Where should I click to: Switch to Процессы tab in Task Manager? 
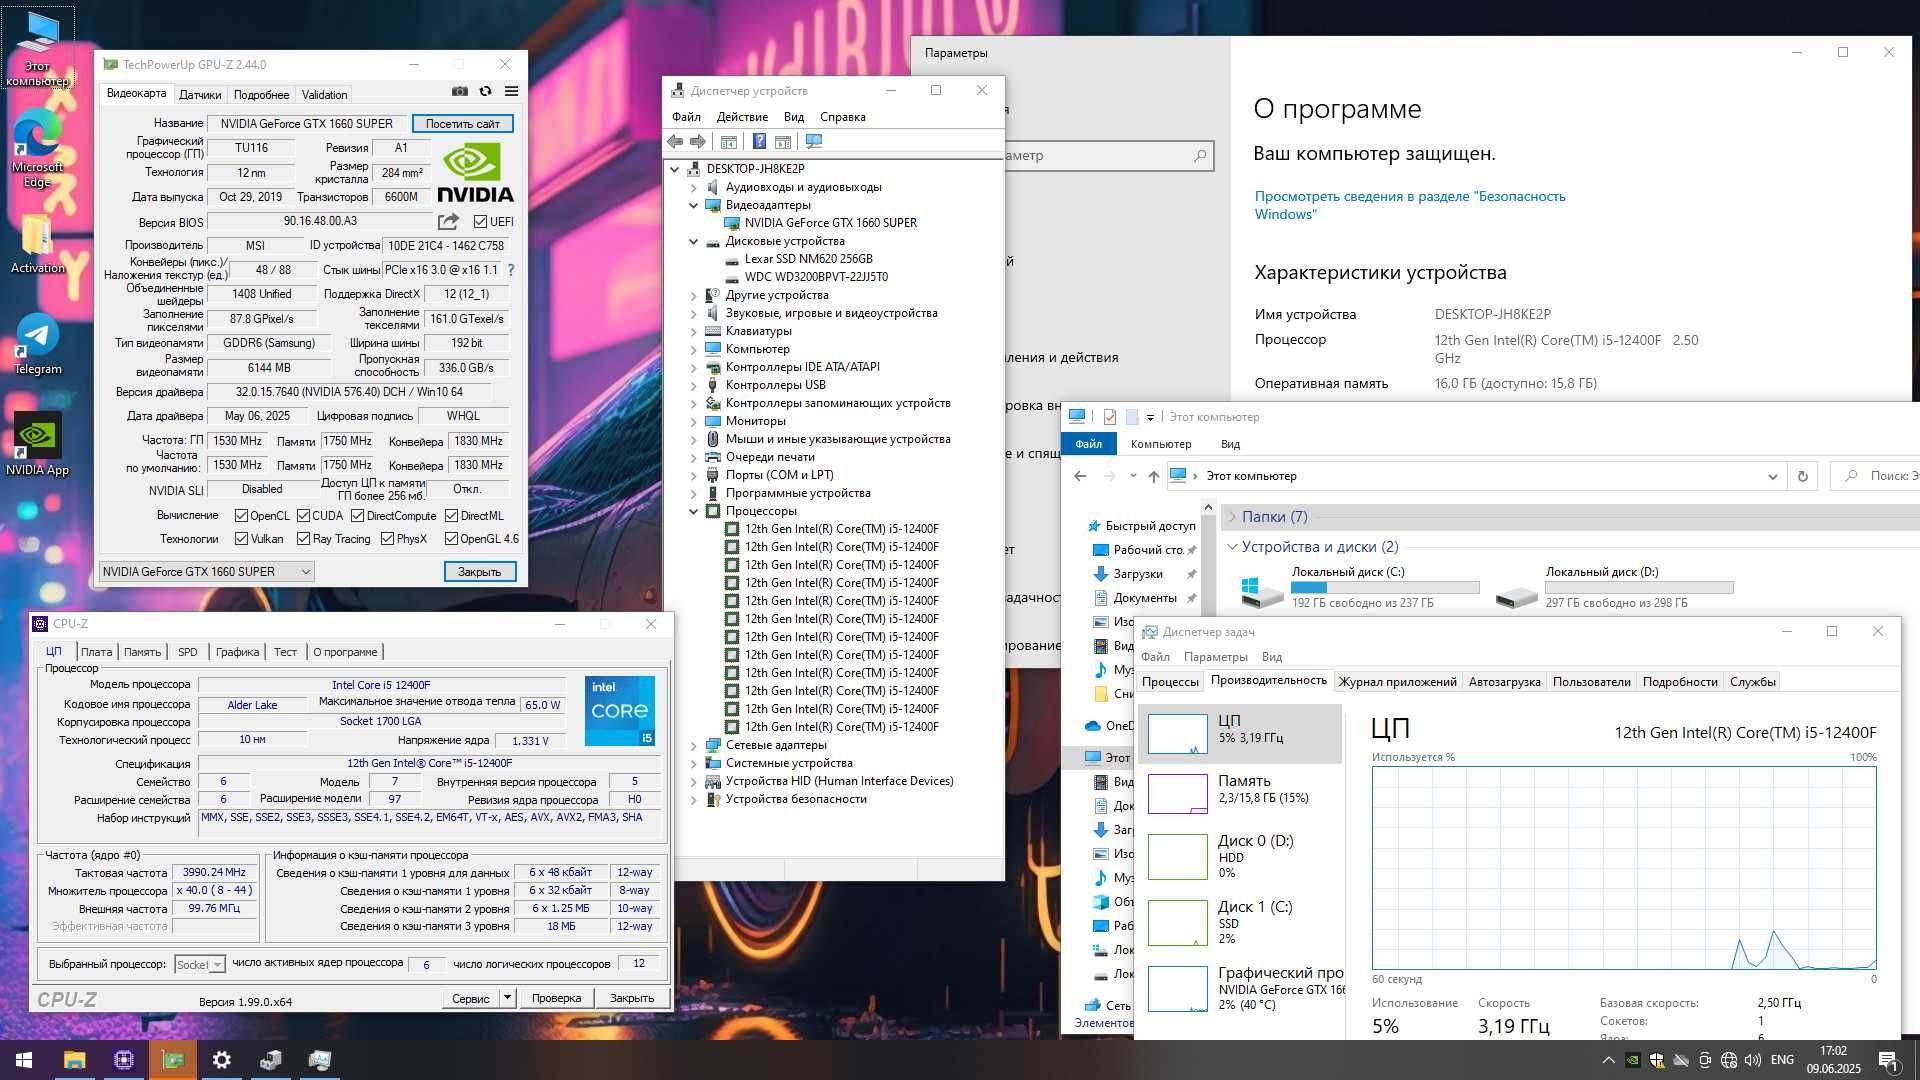[1170, 682]
